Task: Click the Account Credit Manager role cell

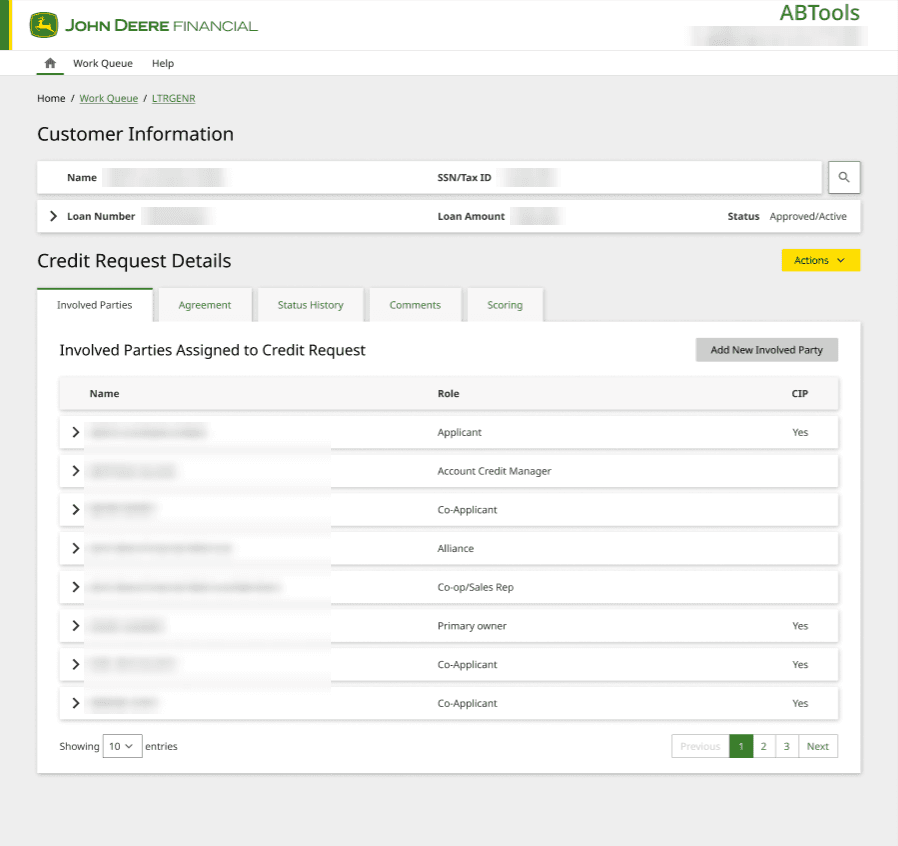Action: [x=494, y=471]
